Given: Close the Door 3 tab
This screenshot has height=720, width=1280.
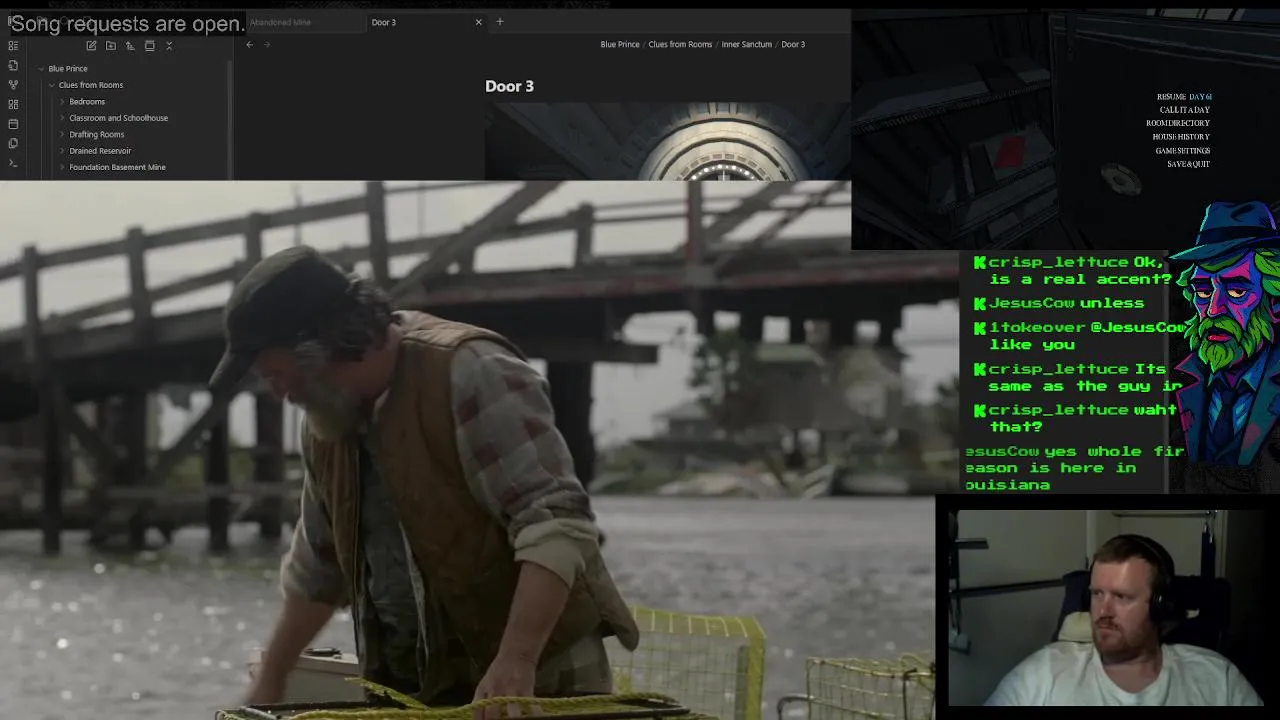Looking at the screenshot, I should pyautogui.click(x=478, y=22).
